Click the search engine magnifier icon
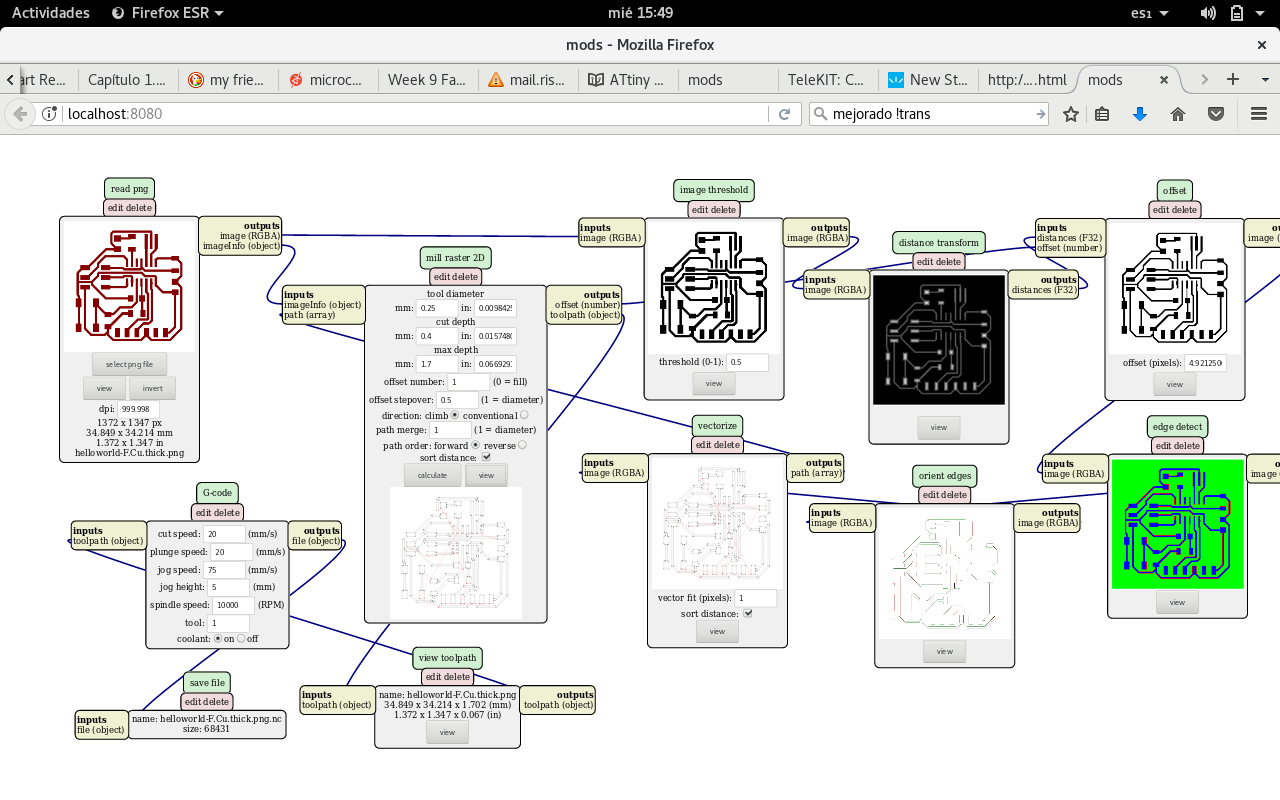 (x=820, y=114)
